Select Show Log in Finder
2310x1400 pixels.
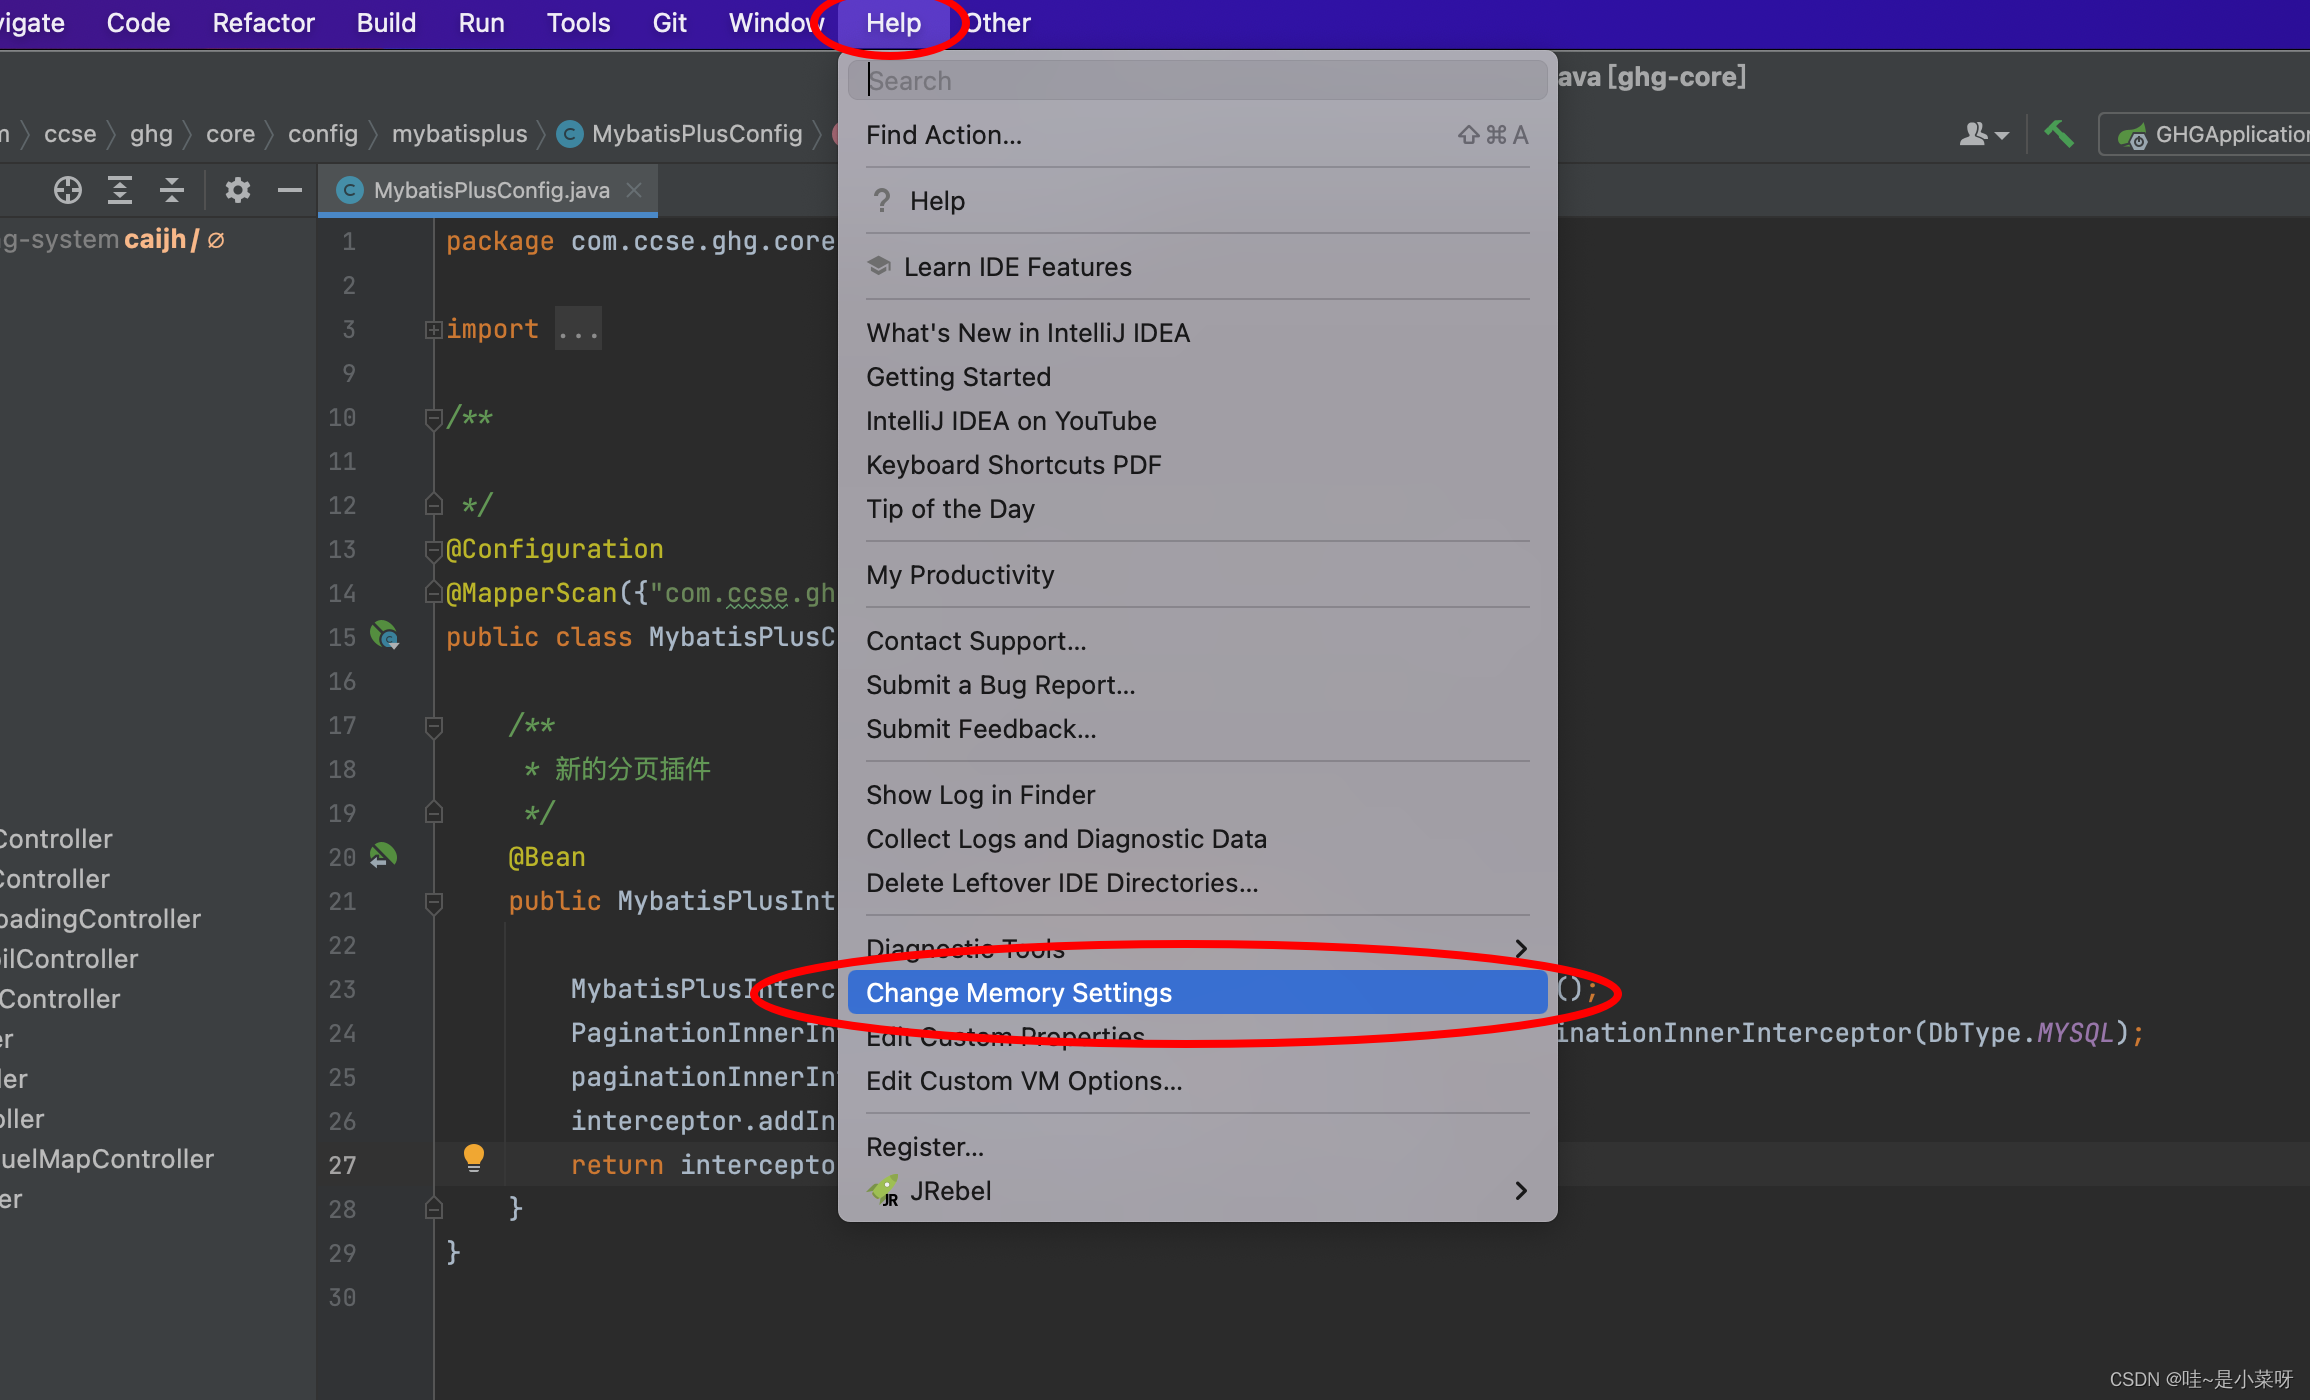point(1197,794)
